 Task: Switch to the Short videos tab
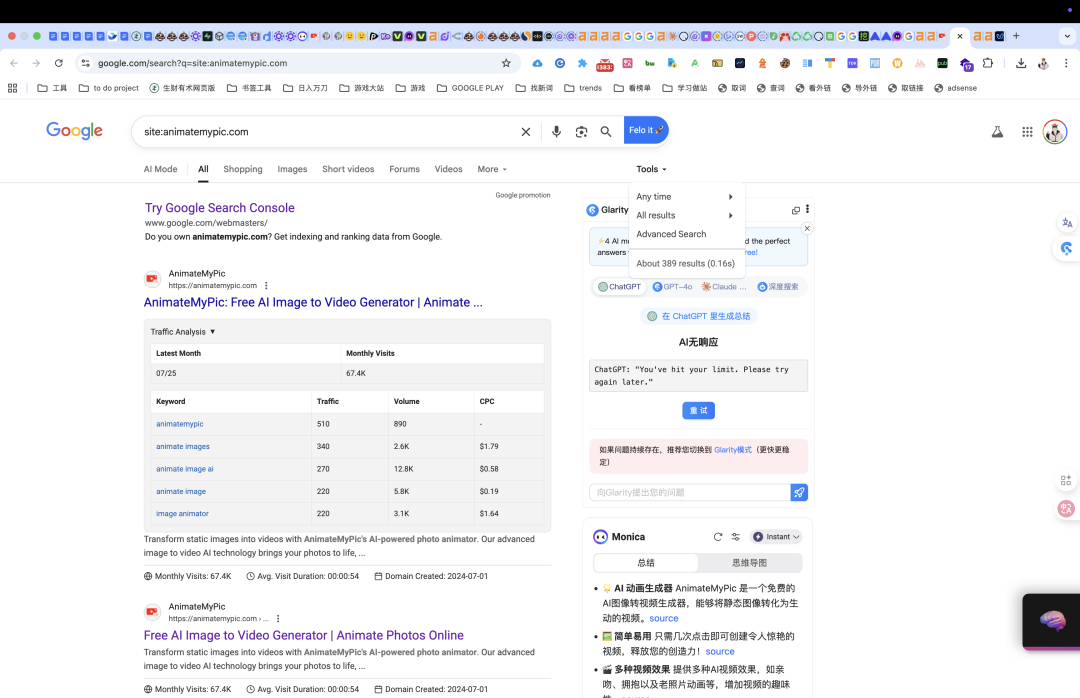[348, 169]
